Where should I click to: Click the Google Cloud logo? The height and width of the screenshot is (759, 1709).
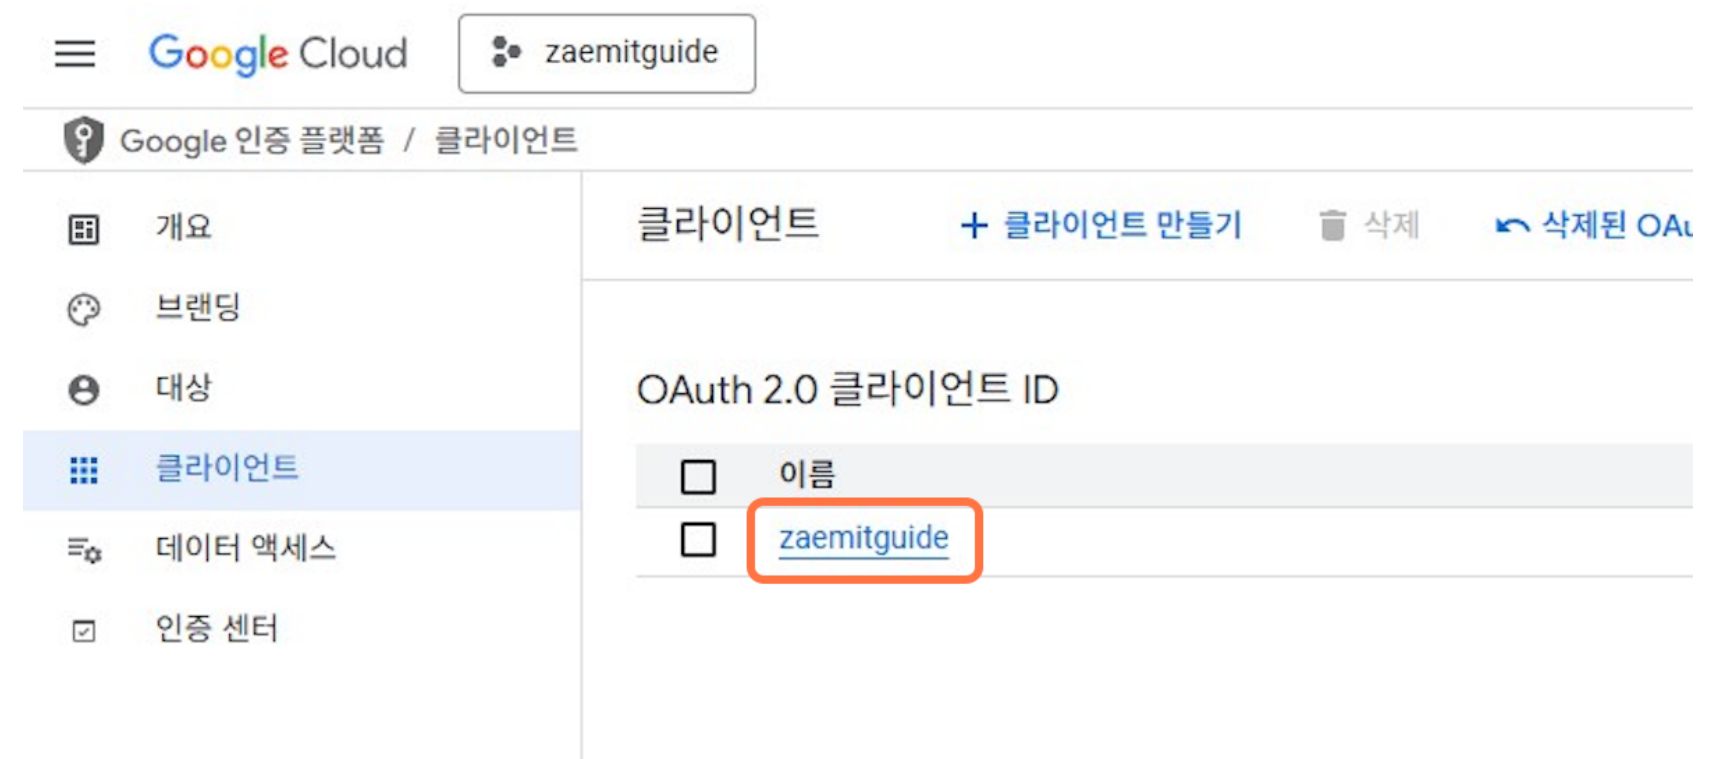[278, 54]
